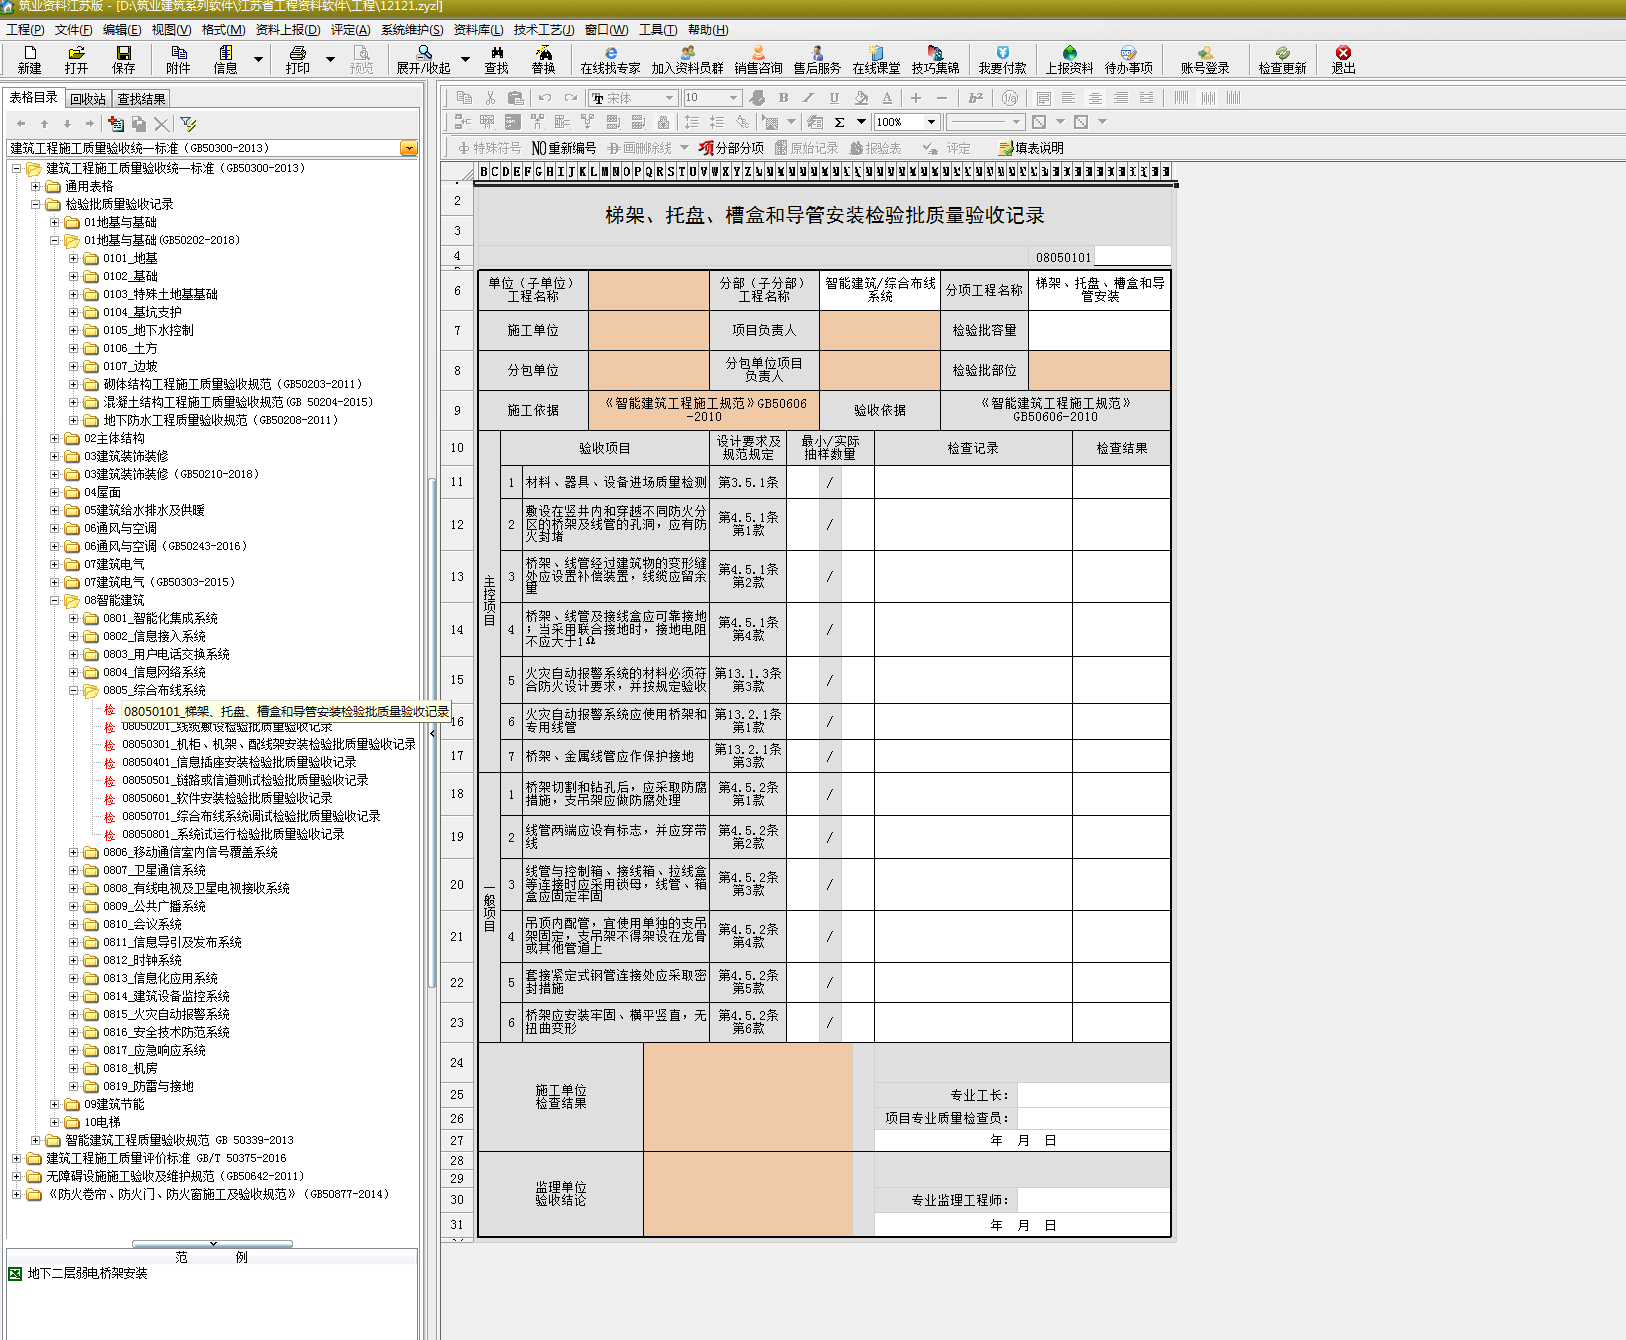Open 销售咨询 sales consultation

tap(758, 59)
